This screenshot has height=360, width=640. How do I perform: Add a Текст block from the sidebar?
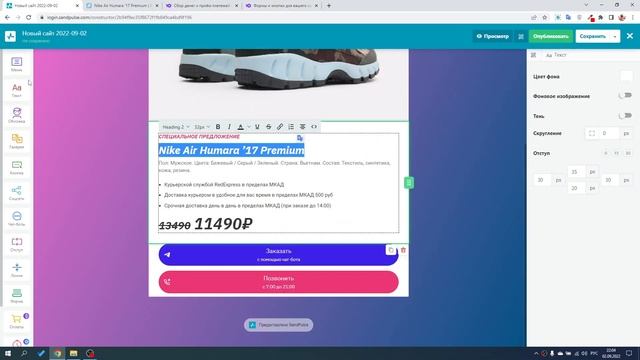click(17, 90)
